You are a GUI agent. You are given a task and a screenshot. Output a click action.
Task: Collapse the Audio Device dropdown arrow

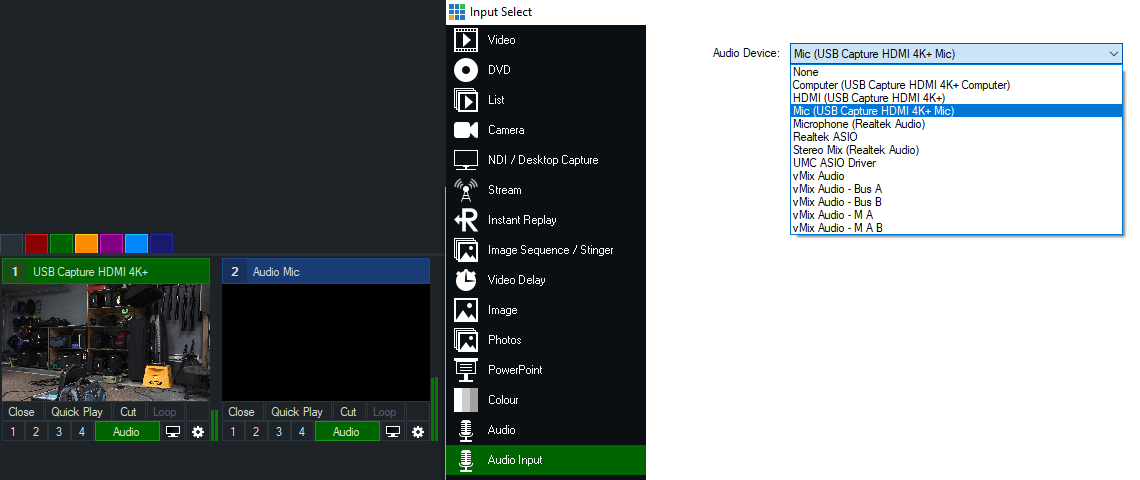point(1114,54)
